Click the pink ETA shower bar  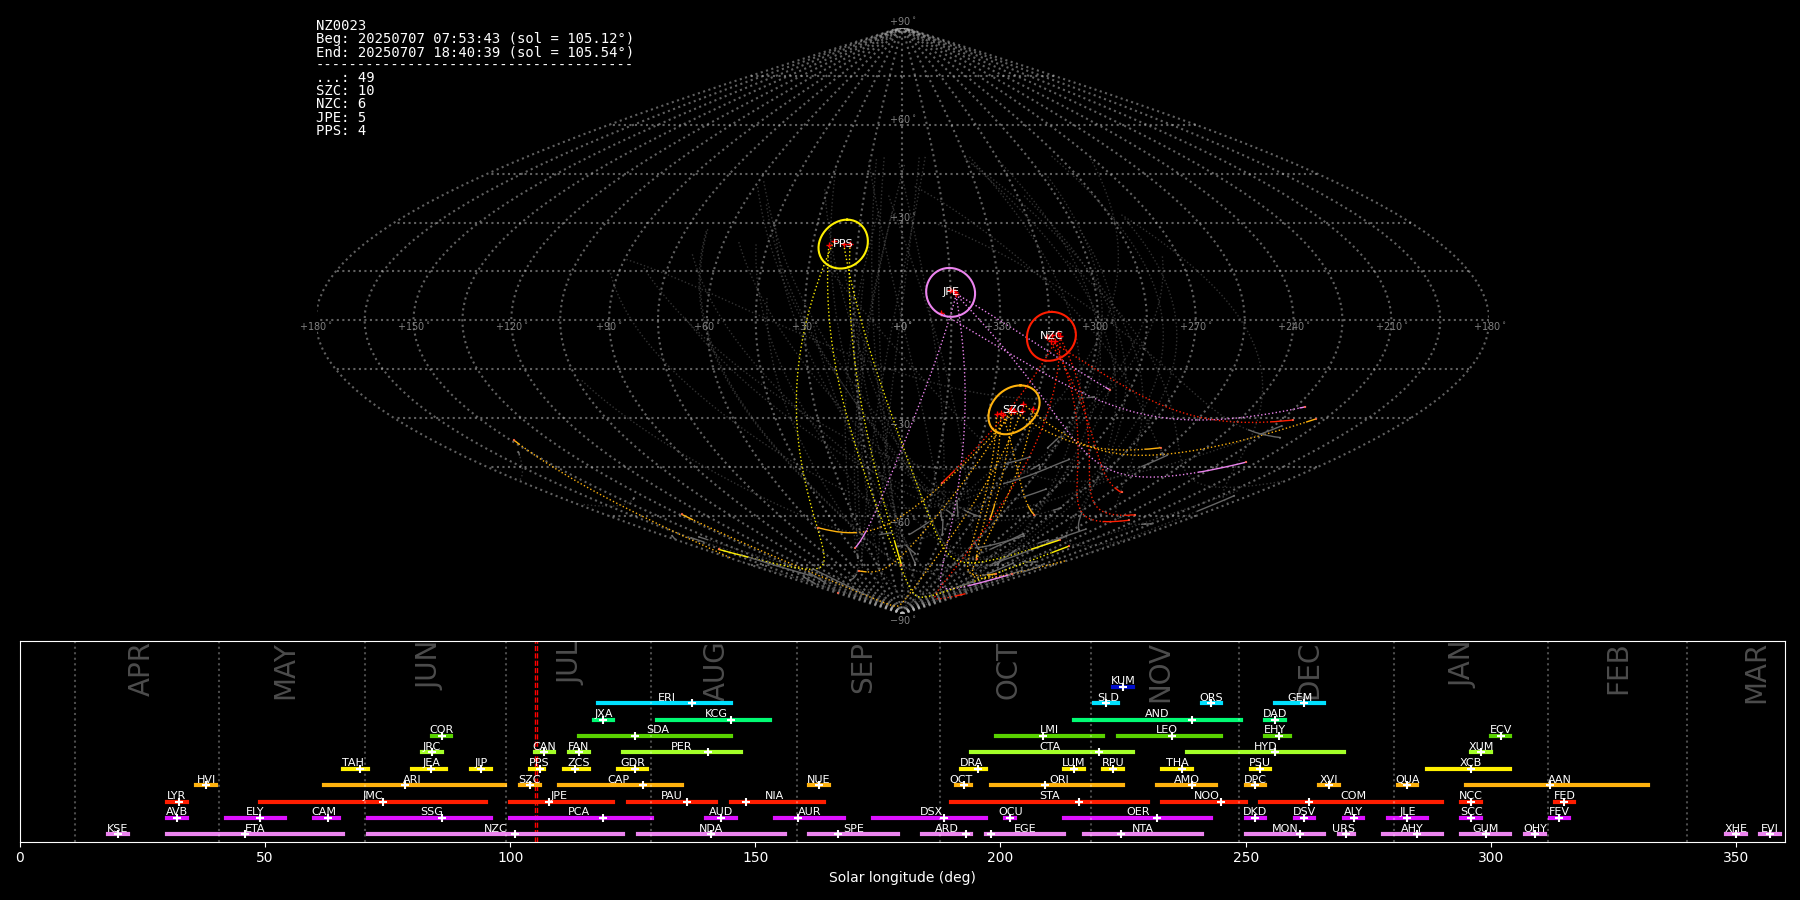click(255, 834)
